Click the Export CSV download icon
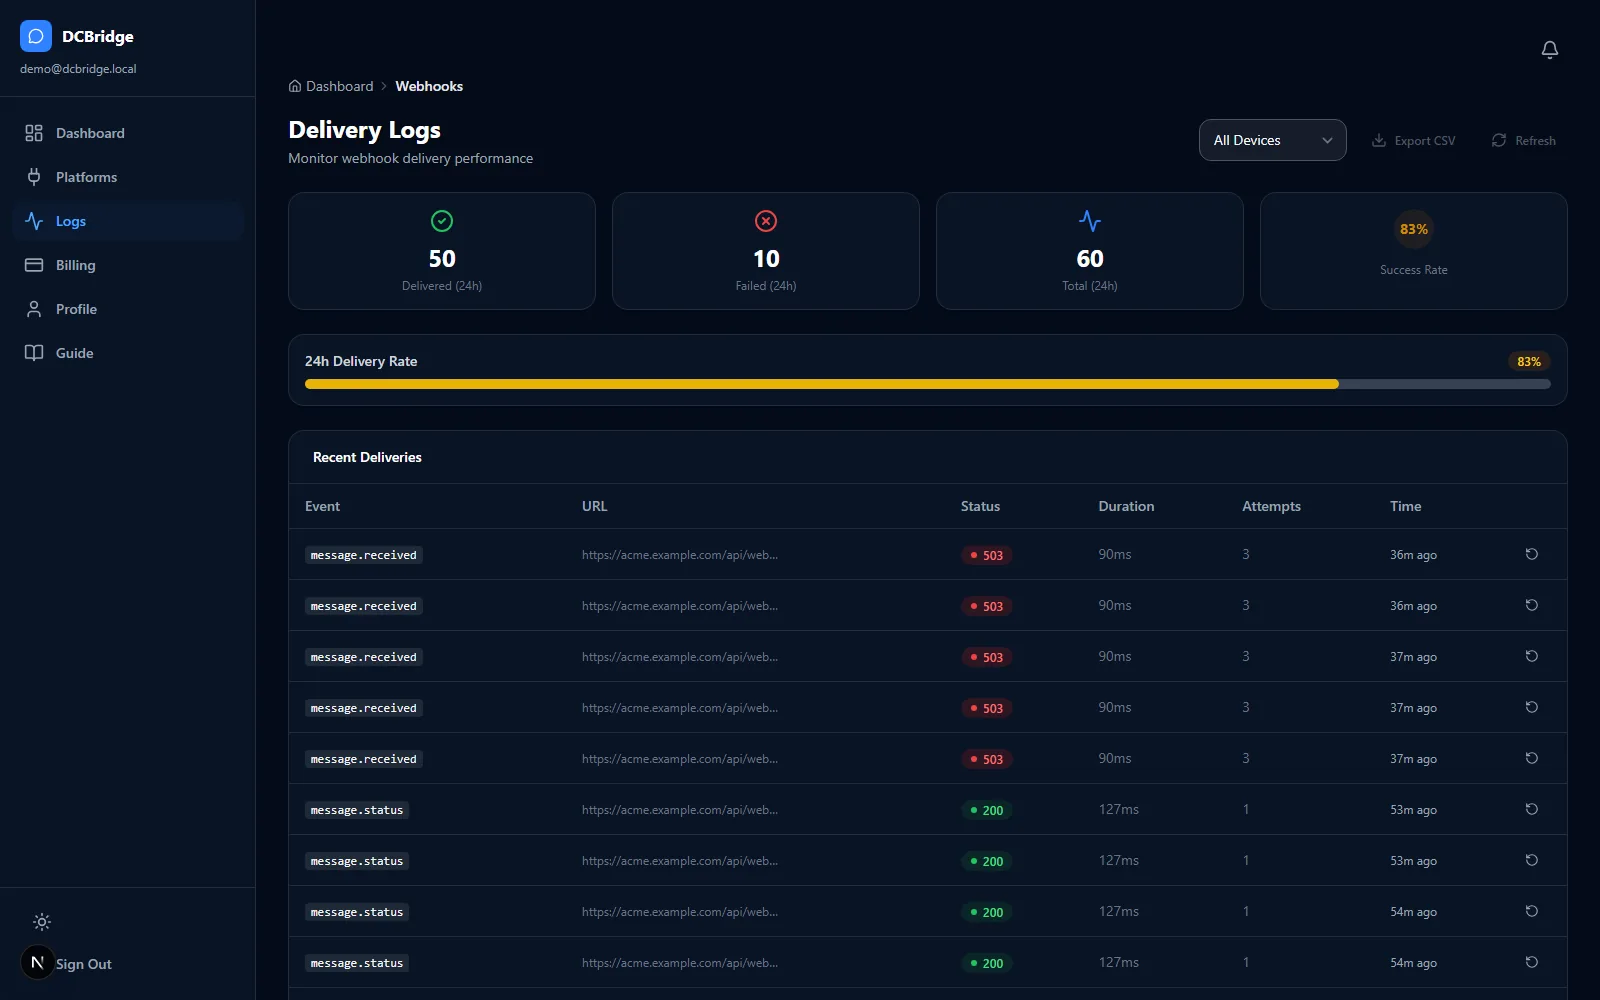1600x1000 pixels. tap(1379, 140)
